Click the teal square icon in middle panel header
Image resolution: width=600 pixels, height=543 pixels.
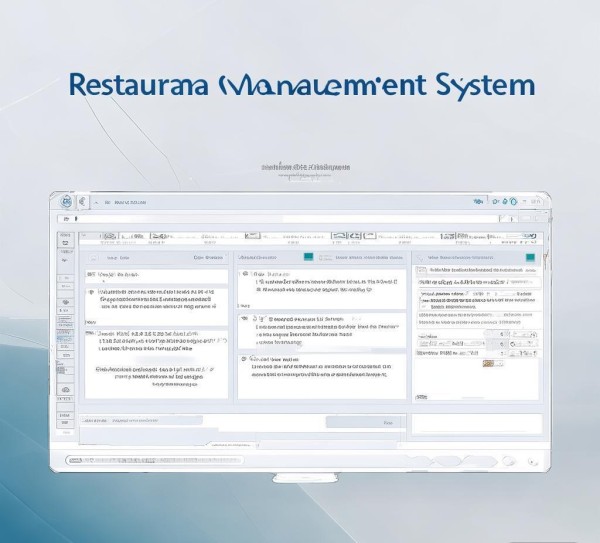pyautogui.click(x=308, y=257)
